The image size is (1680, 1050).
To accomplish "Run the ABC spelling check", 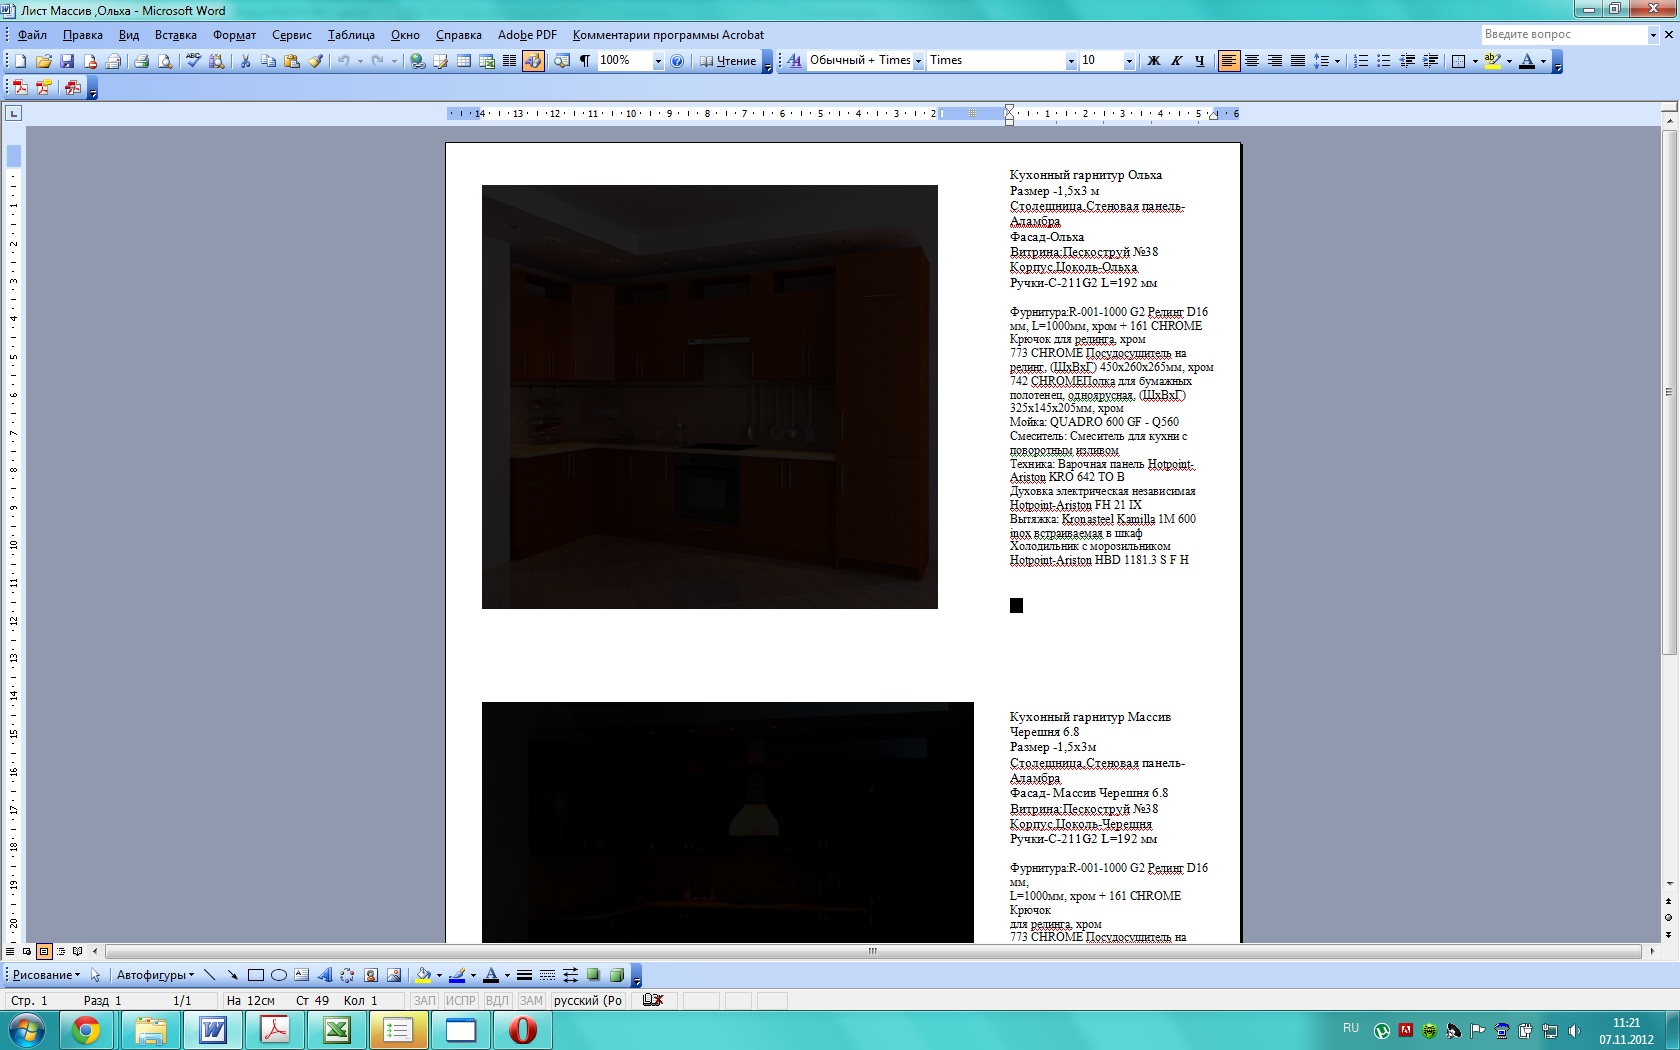I will tap(193, 61).
